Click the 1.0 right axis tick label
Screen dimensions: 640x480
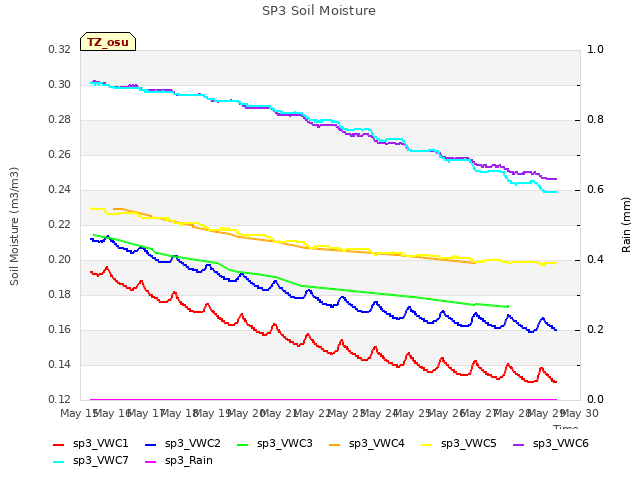595,49
